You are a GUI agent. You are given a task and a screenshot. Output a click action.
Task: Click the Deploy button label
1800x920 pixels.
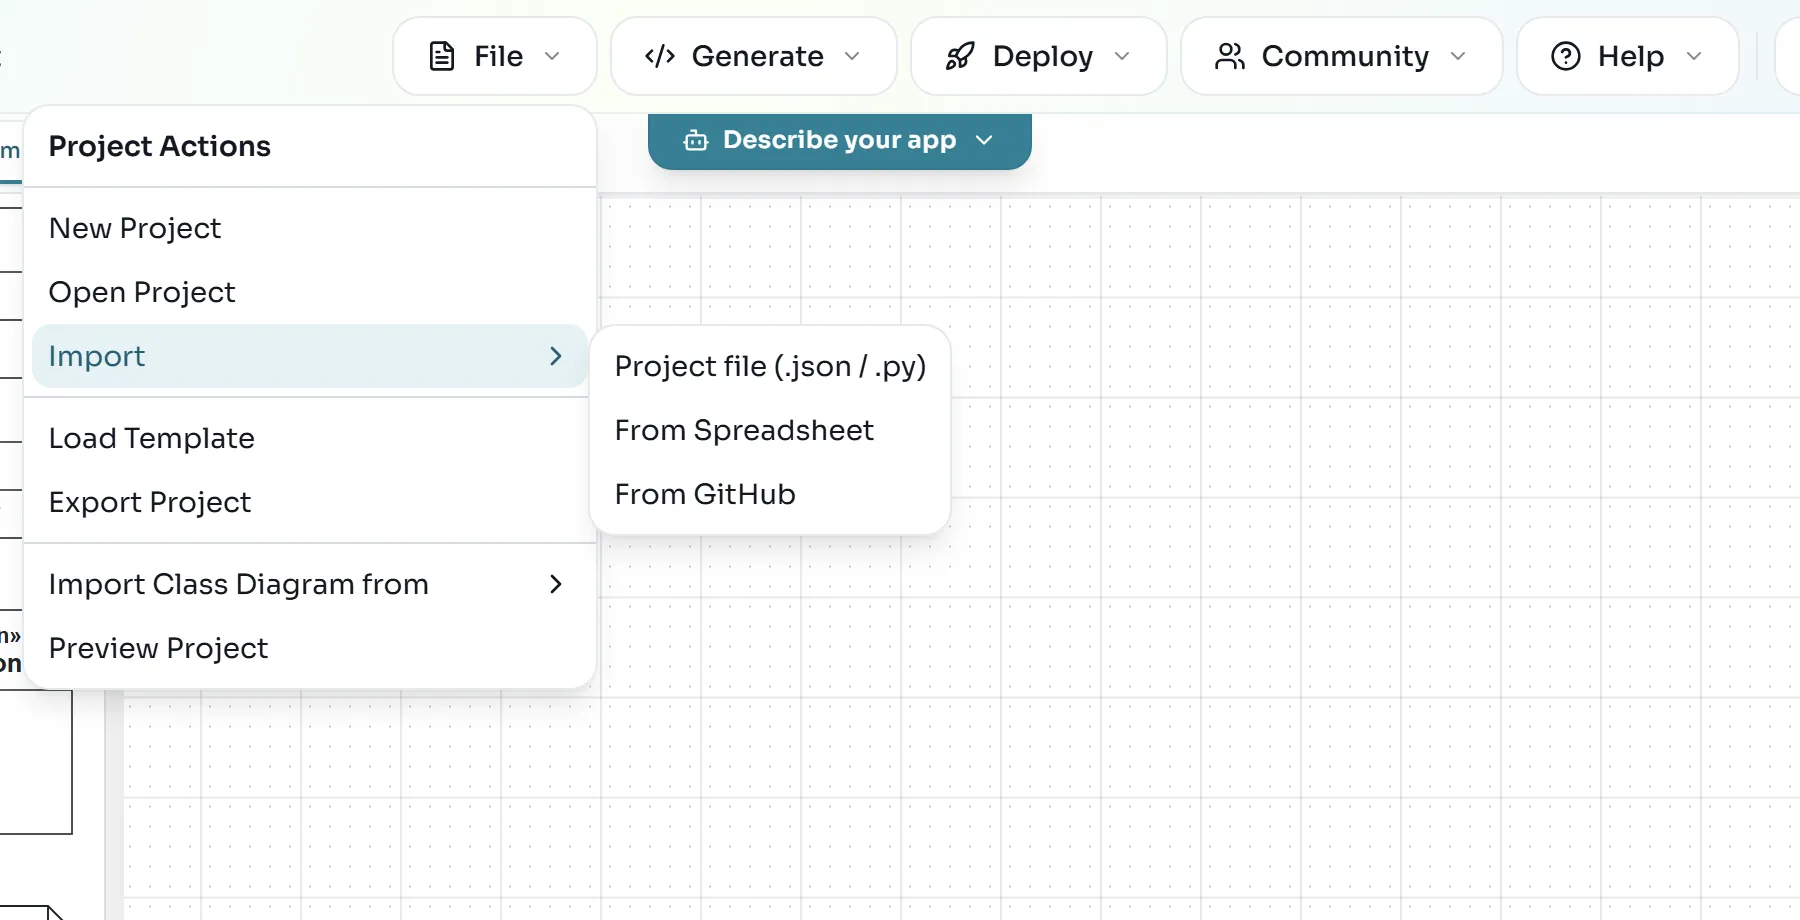click(1043, 57)
